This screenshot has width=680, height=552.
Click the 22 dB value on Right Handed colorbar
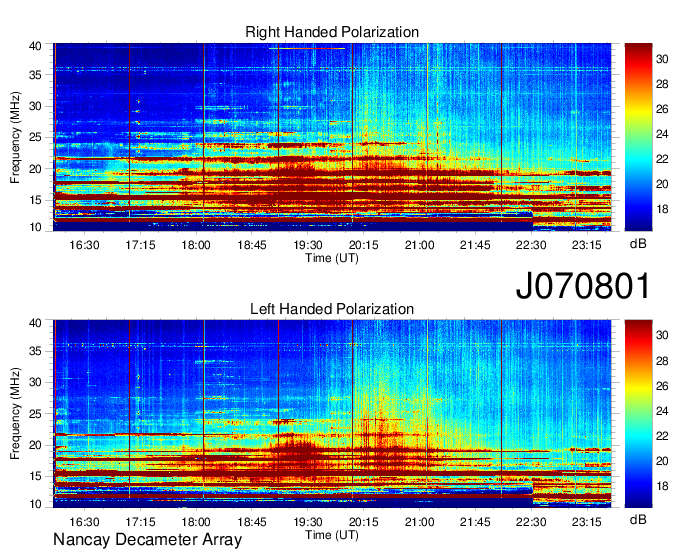click(662, 159)
